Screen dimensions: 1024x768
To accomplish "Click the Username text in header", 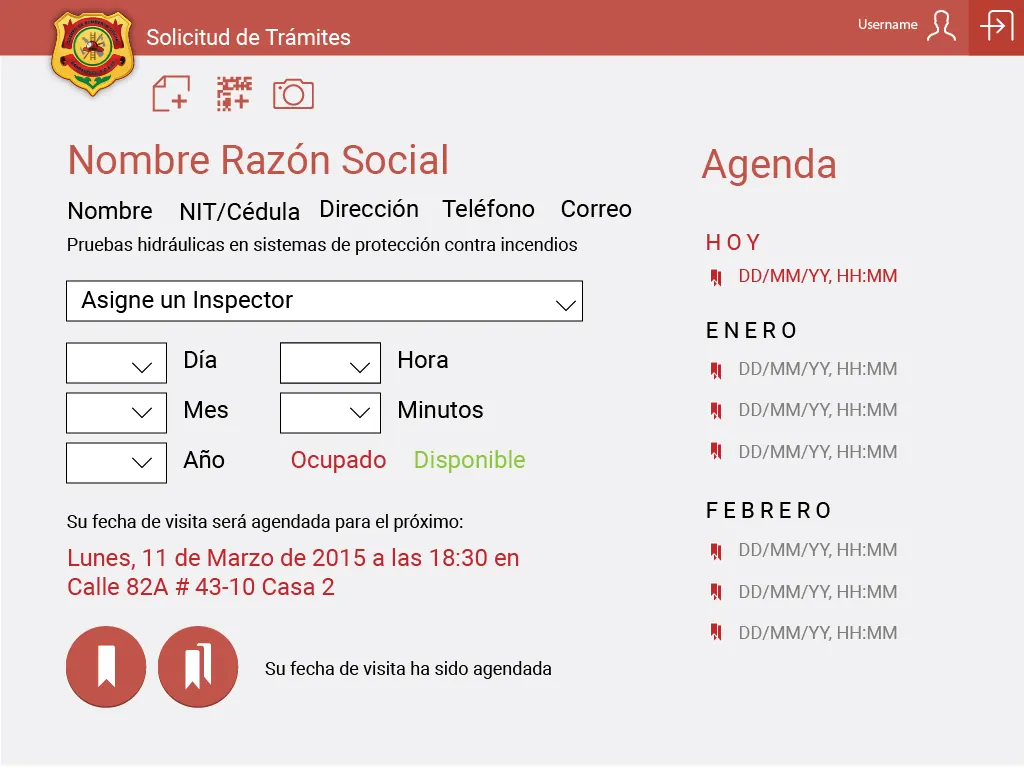I will (888, 25).
